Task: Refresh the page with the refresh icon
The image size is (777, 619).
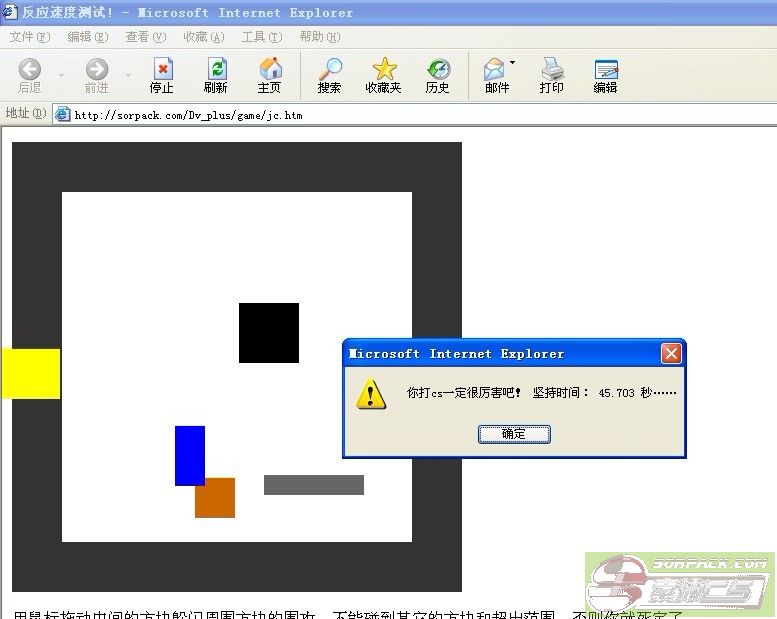Action: [216, 69]
